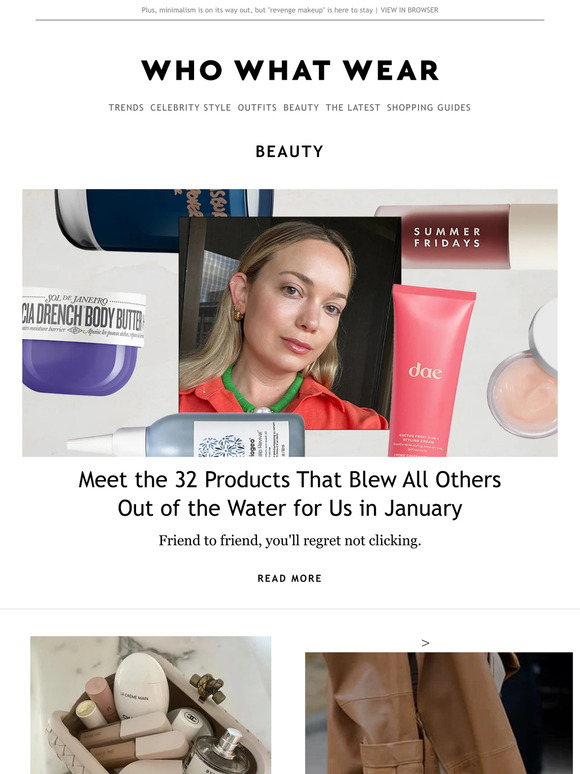Select BEAUTY in the navigation bar
This screenshot has height=774, width=580.
point(301,108)
